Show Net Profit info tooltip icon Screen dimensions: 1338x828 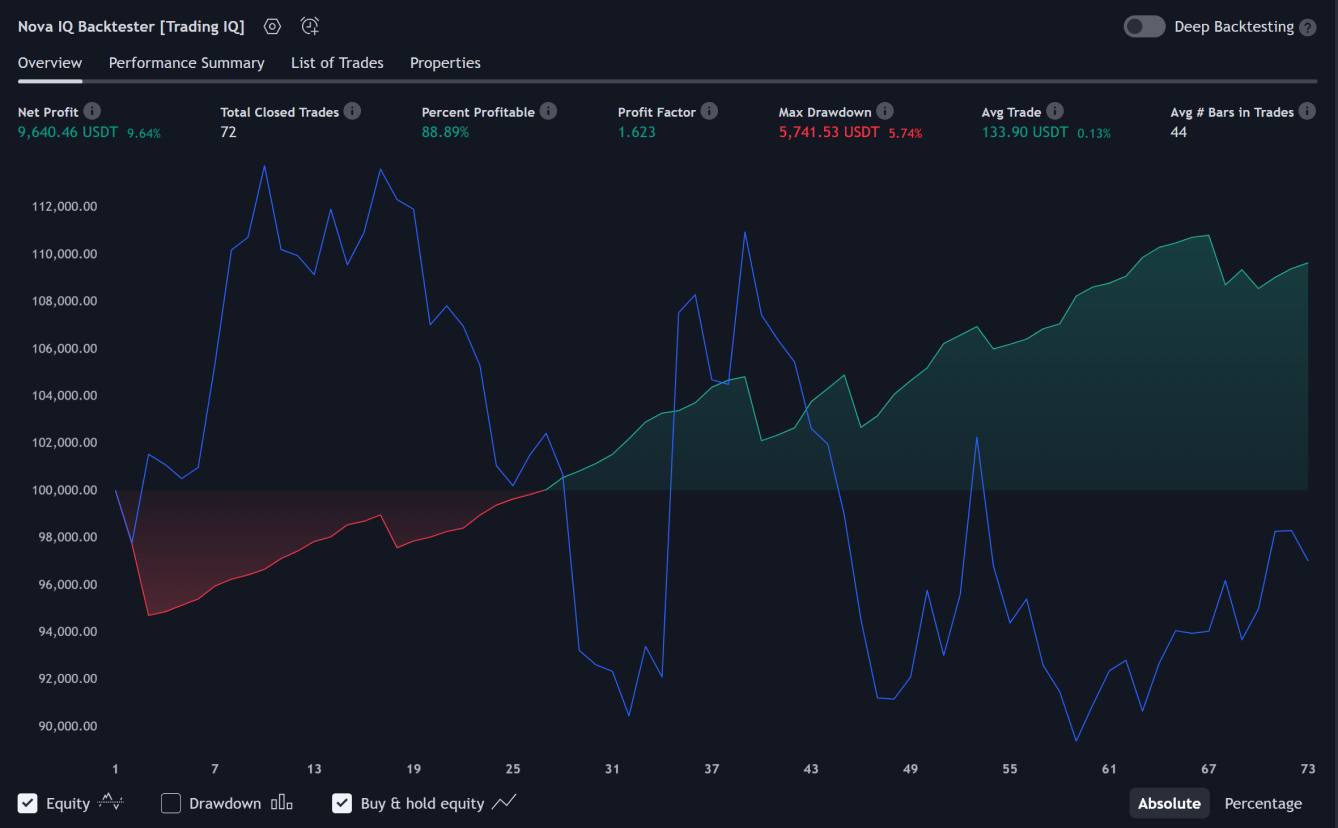pyautogui.click(x=92, y=111)
